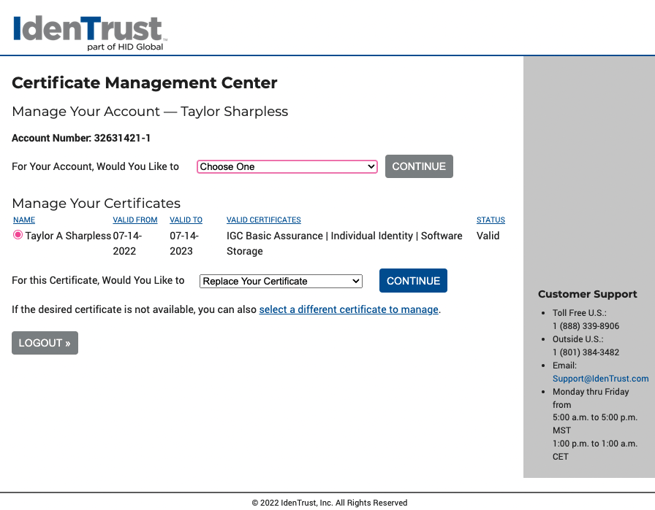Click the valid to date 07-14-2023

click(x=184, y=244)
